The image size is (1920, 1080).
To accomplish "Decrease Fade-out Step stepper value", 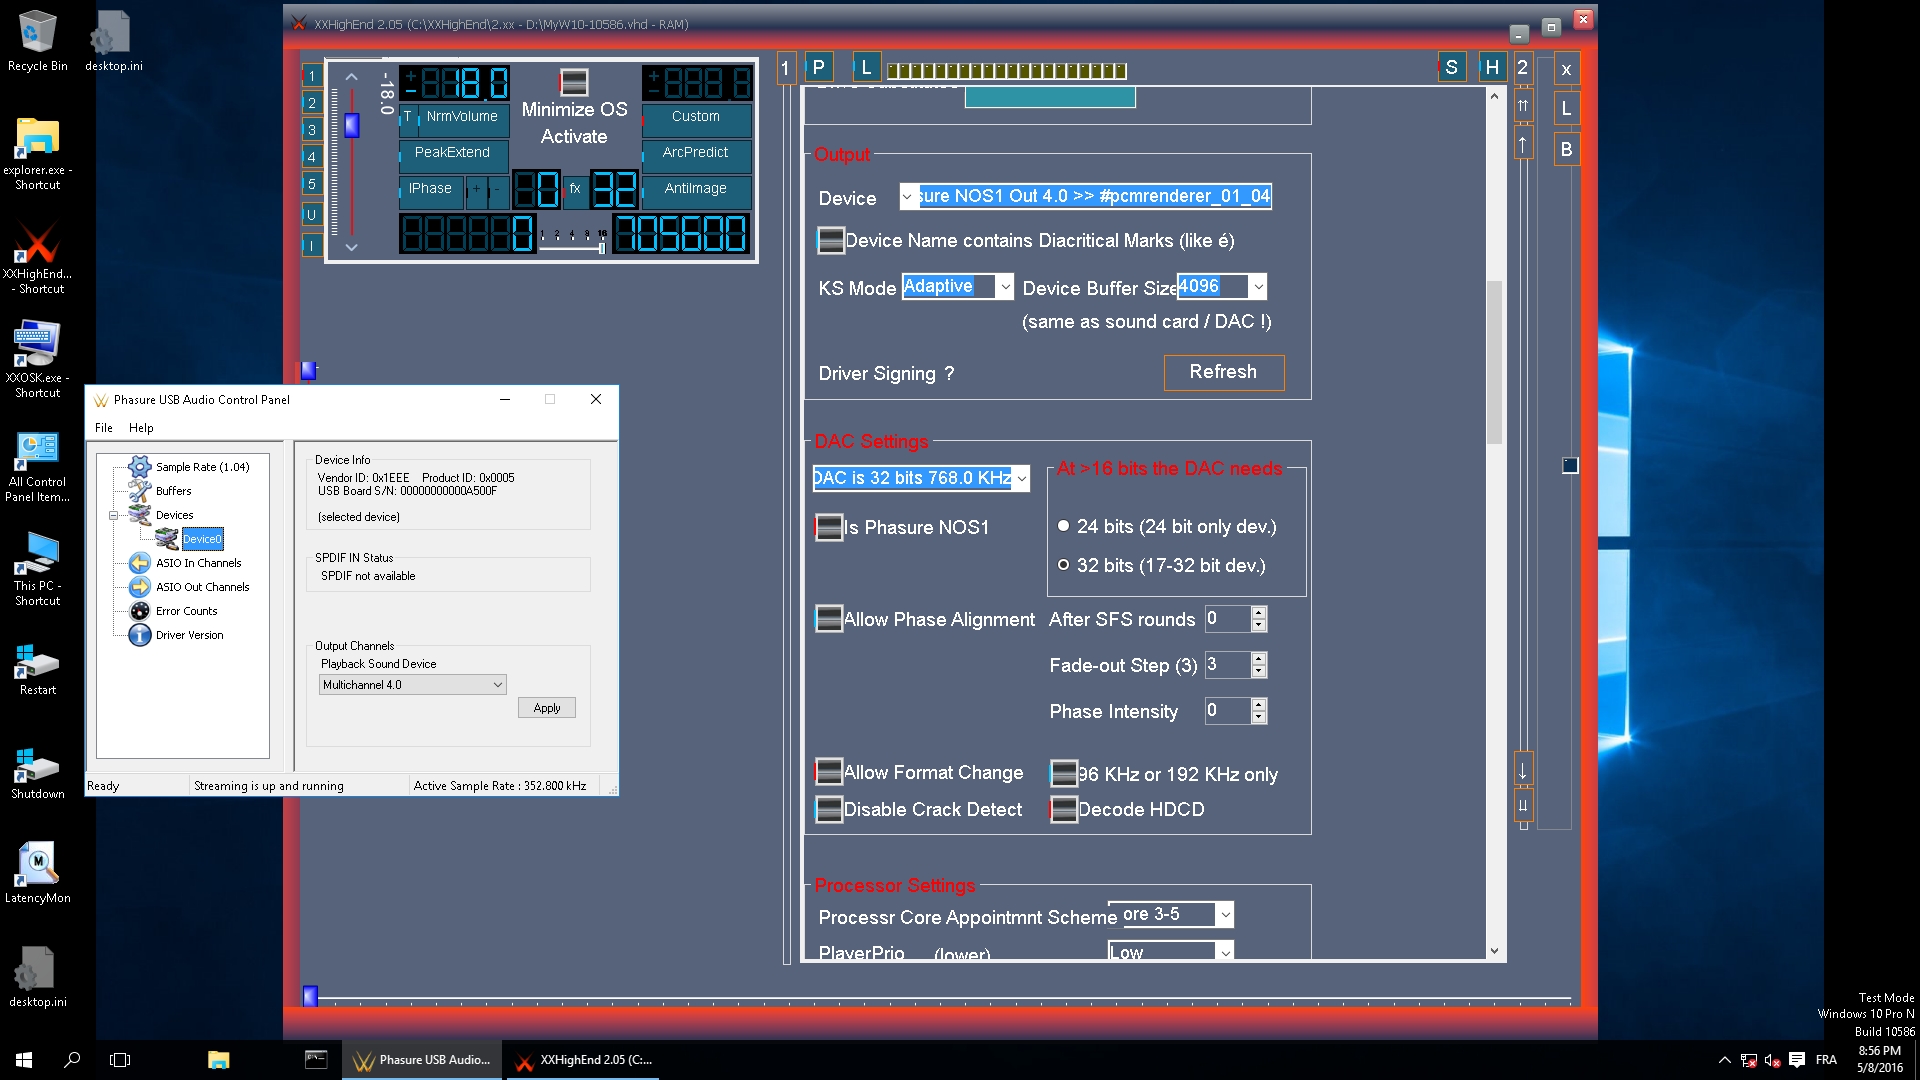I will tap(1259, 671).
